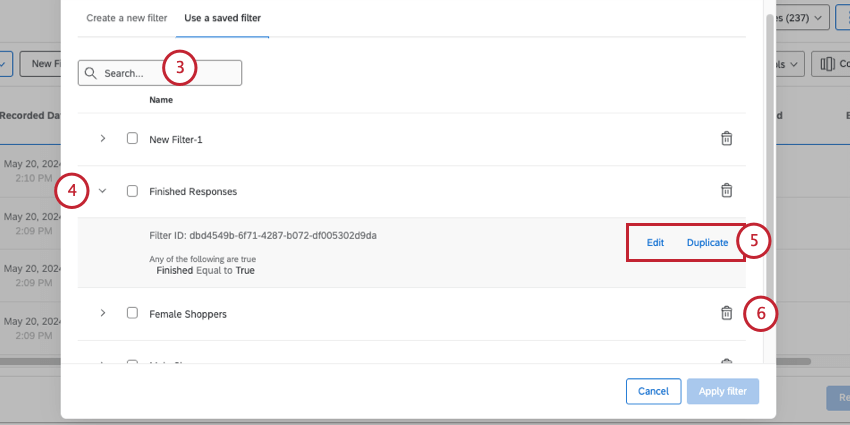Select the Use a saved filter tab
Screen dimensions: 850x425
(222, 18)
